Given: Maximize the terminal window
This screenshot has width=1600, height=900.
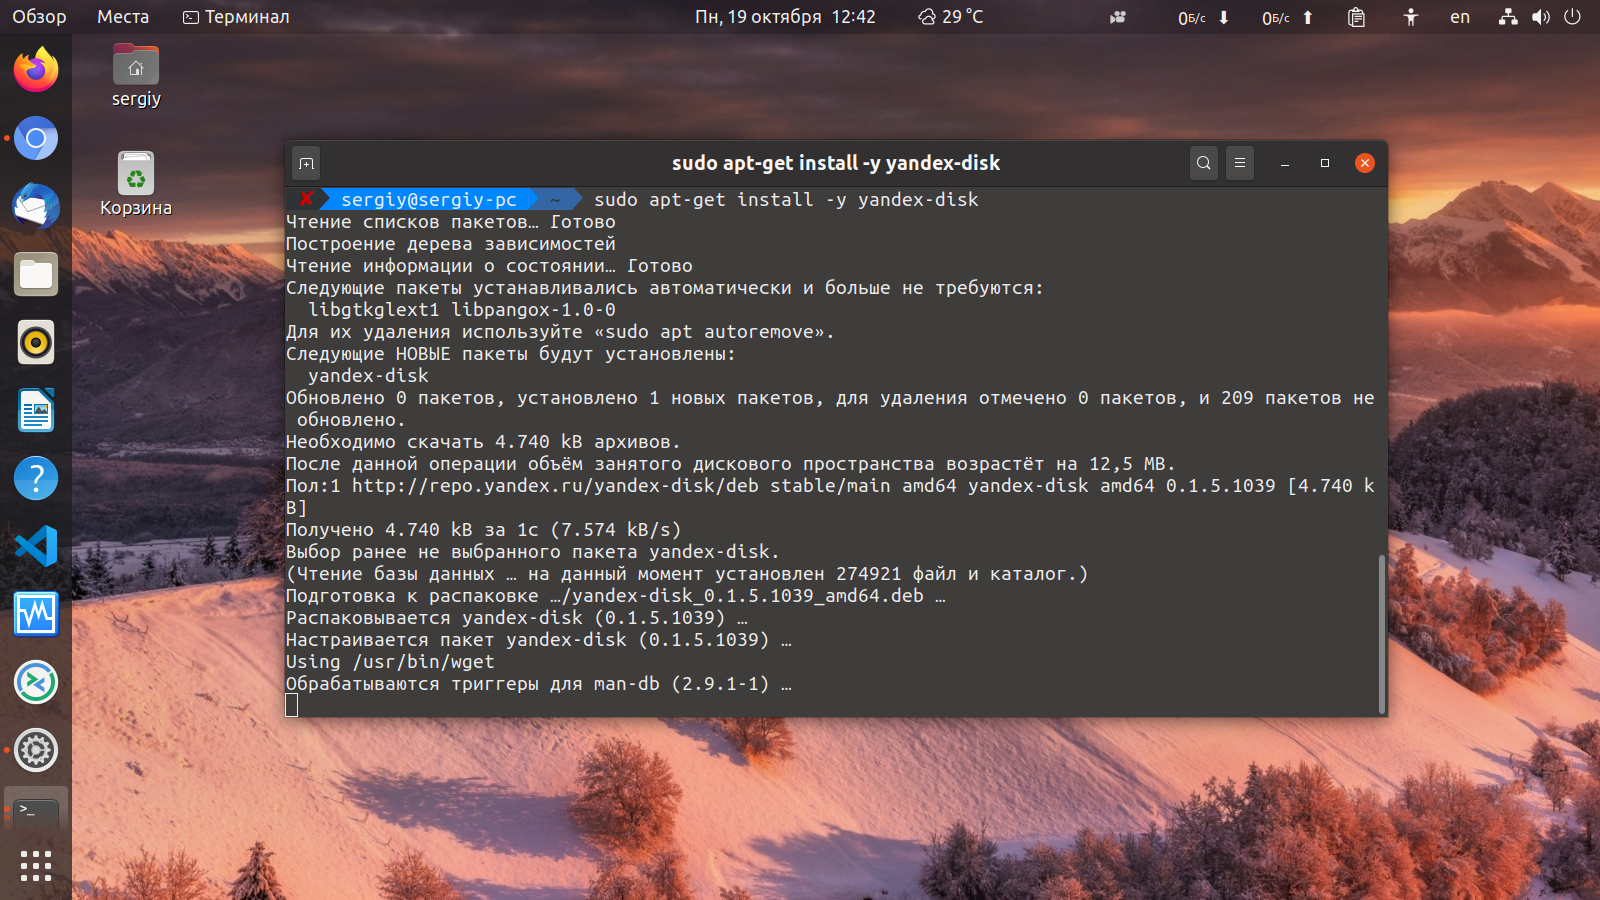Looking at the screenshot, I should [1325, 163].
